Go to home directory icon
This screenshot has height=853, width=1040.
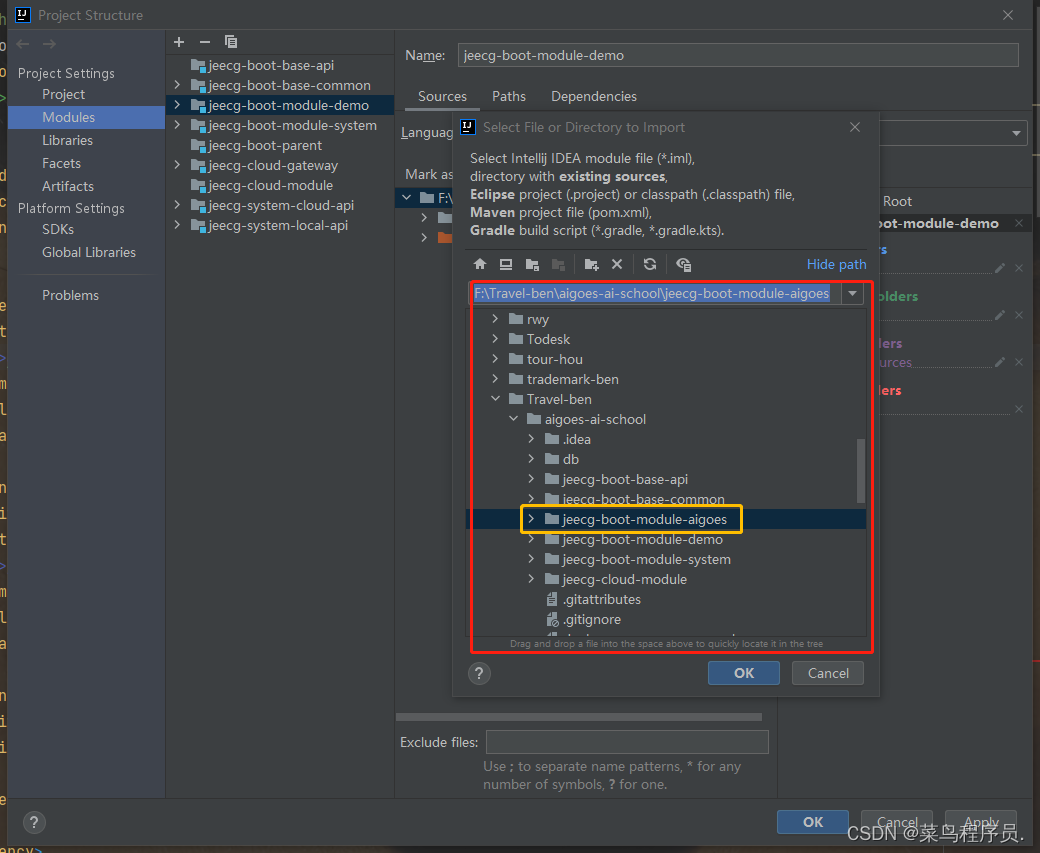[480, 264]
